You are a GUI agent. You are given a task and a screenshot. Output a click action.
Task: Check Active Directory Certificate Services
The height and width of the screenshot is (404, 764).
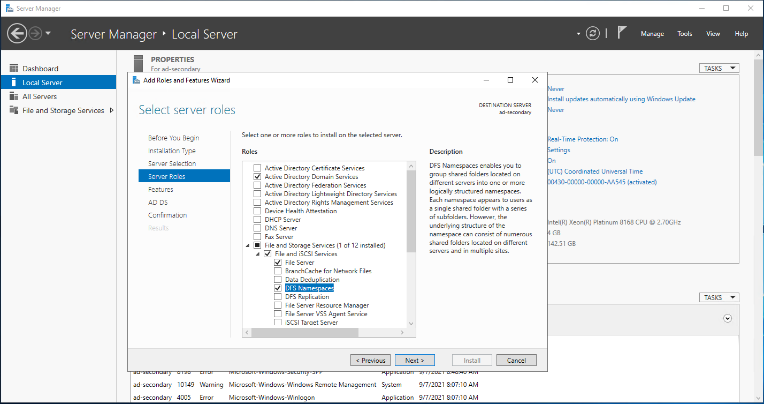pos(257,168)
